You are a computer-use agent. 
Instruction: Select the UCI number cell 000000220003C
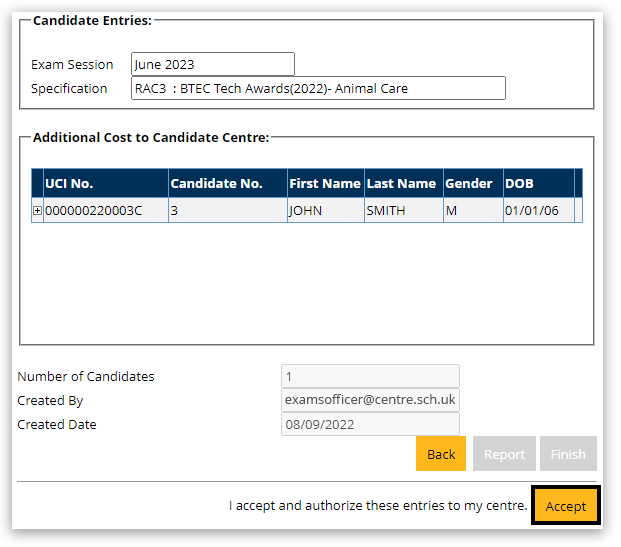(105, 211)
